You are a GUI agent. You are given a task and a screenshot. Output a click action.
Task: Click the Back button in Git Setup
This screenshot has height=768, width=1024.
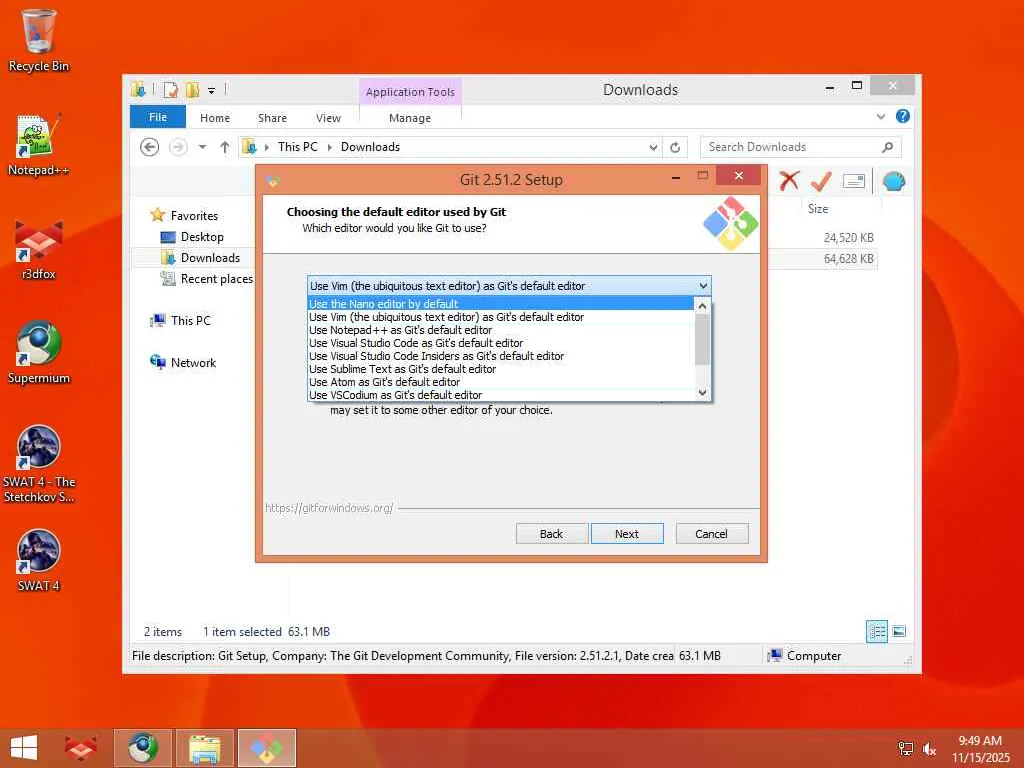coord(551,534)
